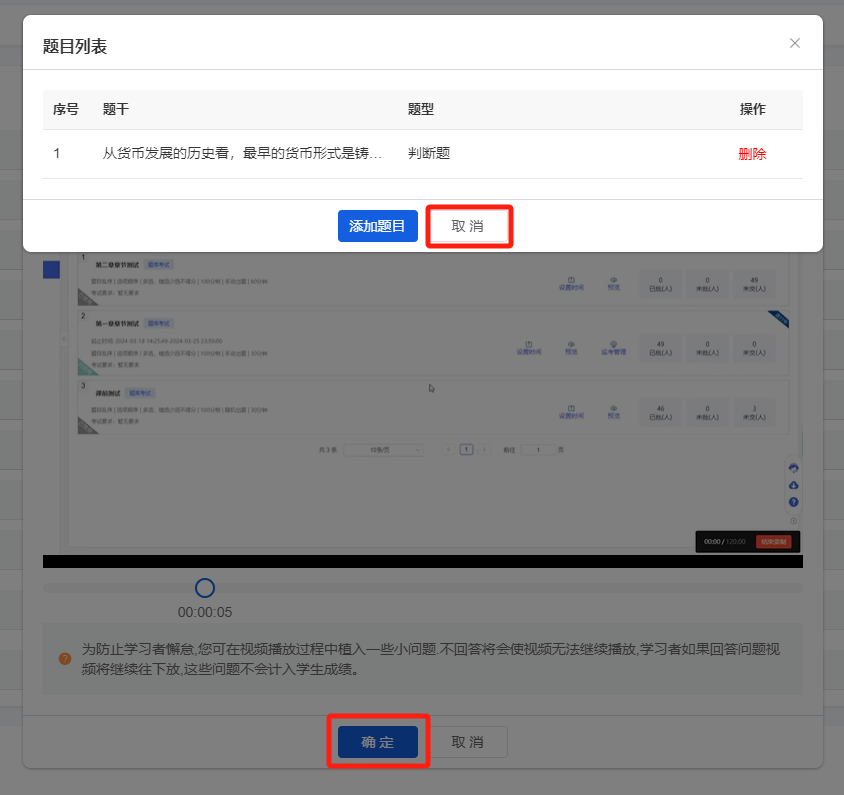
Task: Click the small target icon below the help icon
Action: (793, 520)
